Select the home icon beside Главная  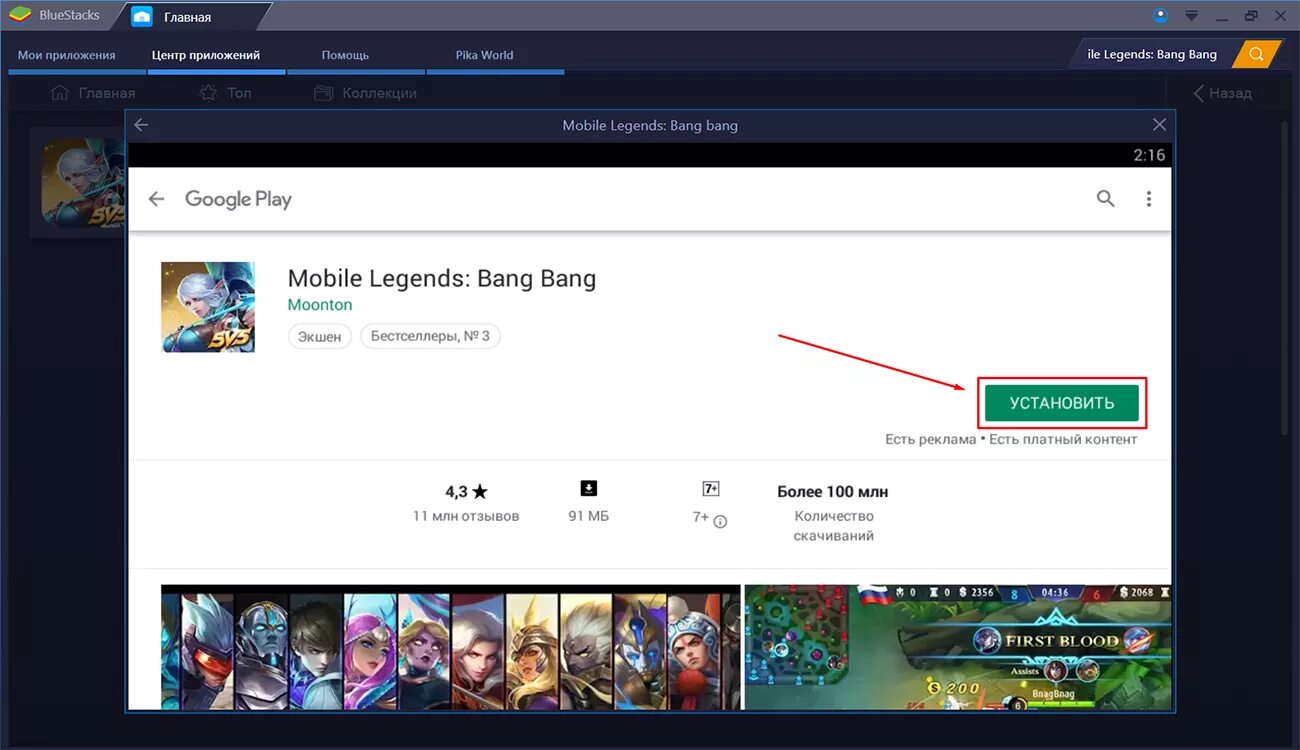pos(59,92)
